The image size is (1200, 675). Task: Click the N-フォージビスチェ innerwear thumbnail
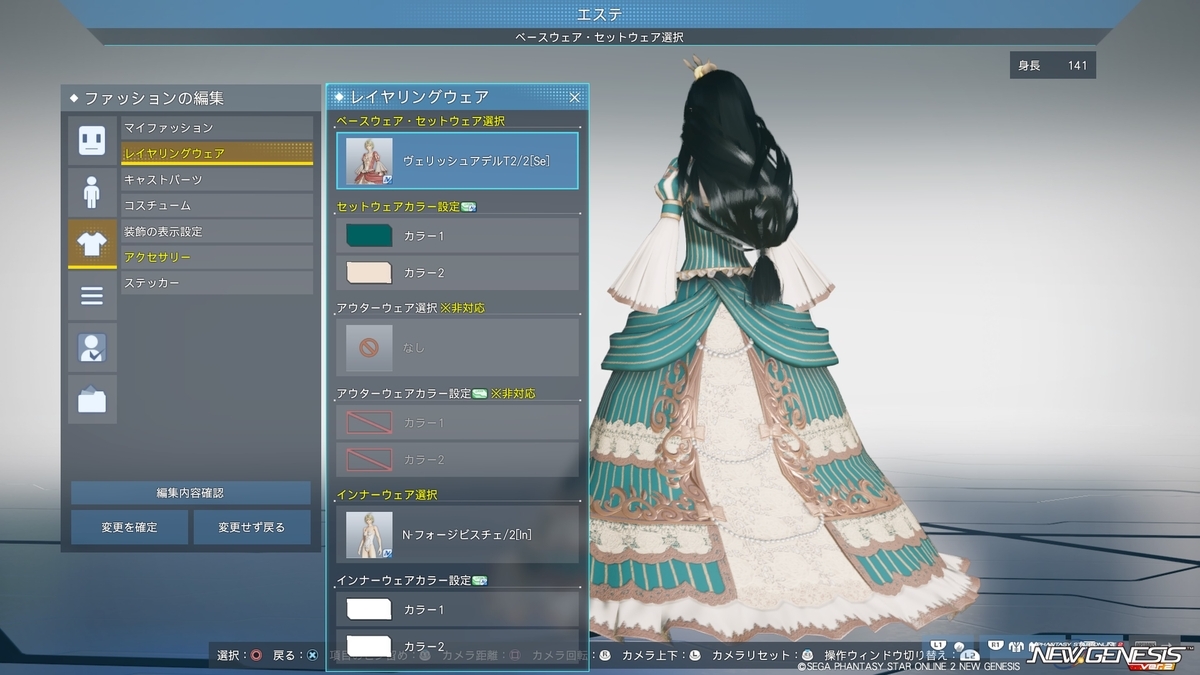tap(368, 534)
